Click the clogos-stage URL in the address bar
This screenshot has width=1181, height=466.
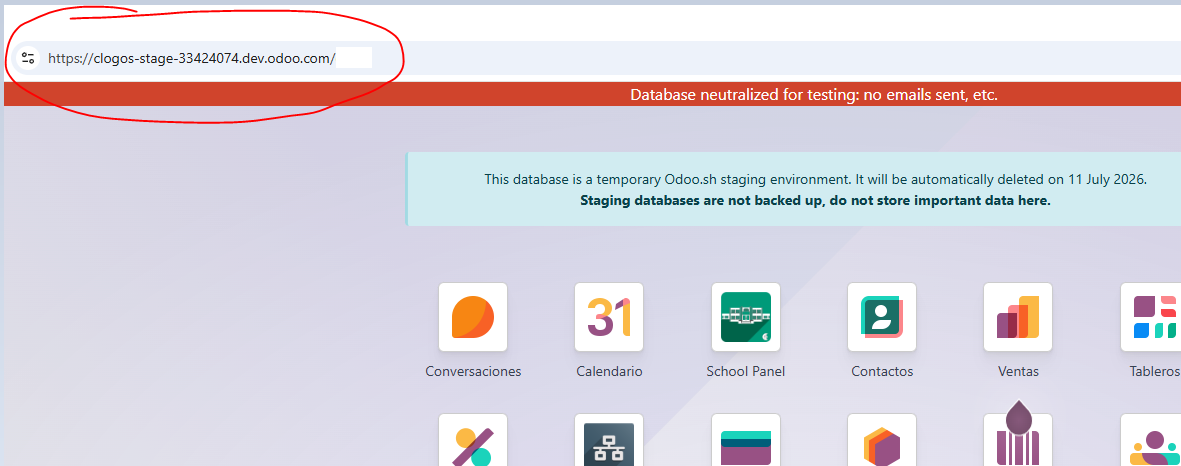[x=191, y=58]
